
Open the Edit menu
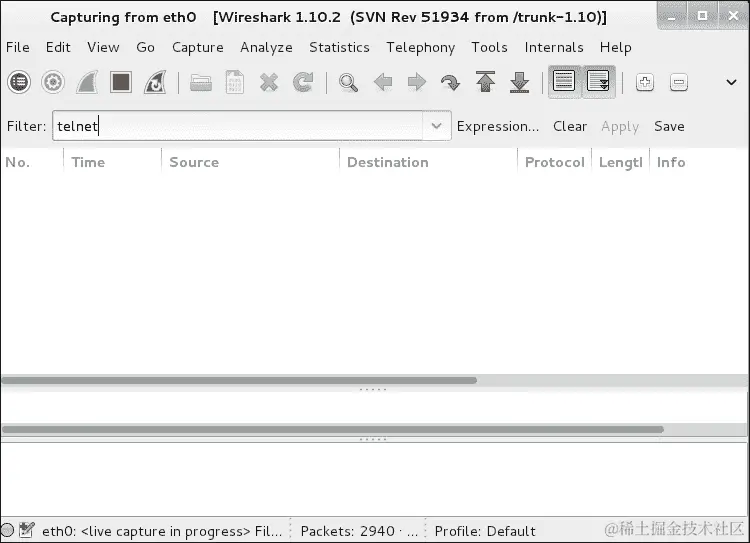[x=58, y=47]
